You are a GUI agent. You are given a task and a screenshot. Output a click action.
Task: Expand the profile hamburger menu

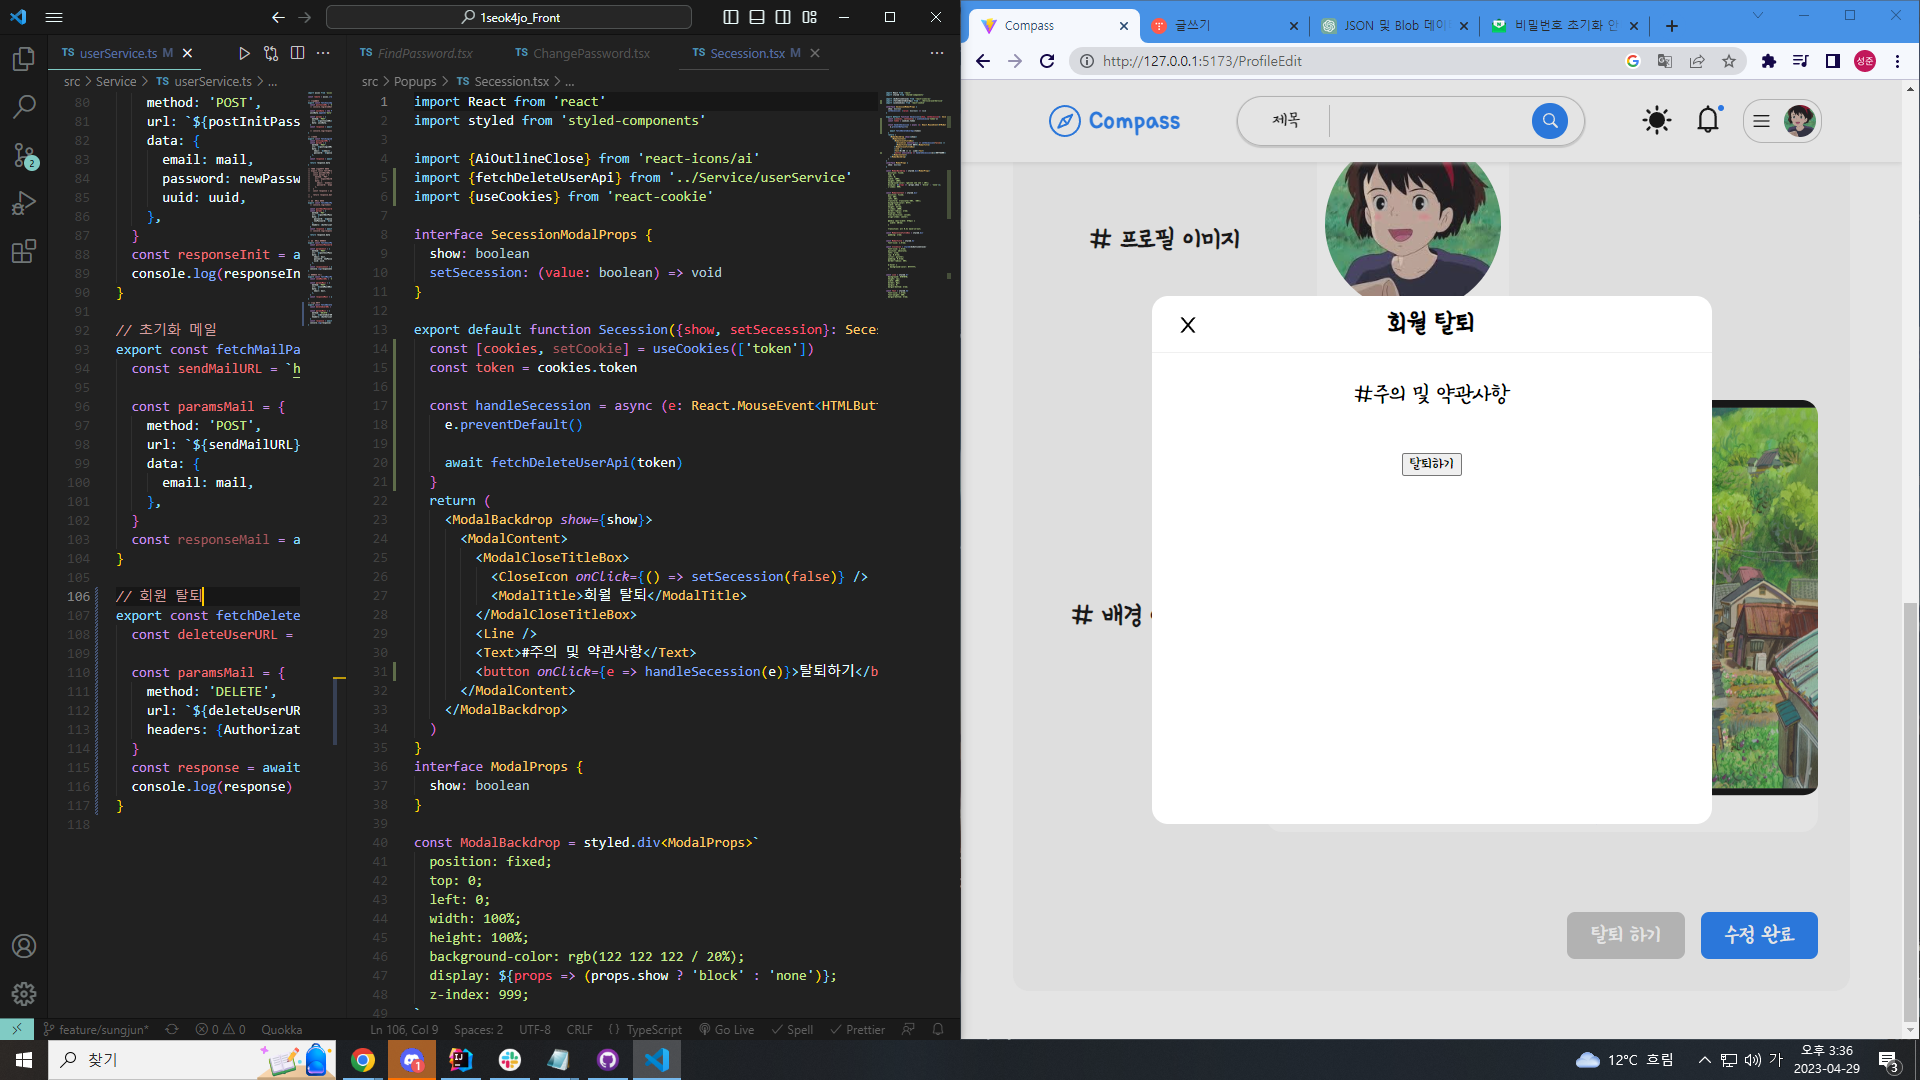[1761, 121]
